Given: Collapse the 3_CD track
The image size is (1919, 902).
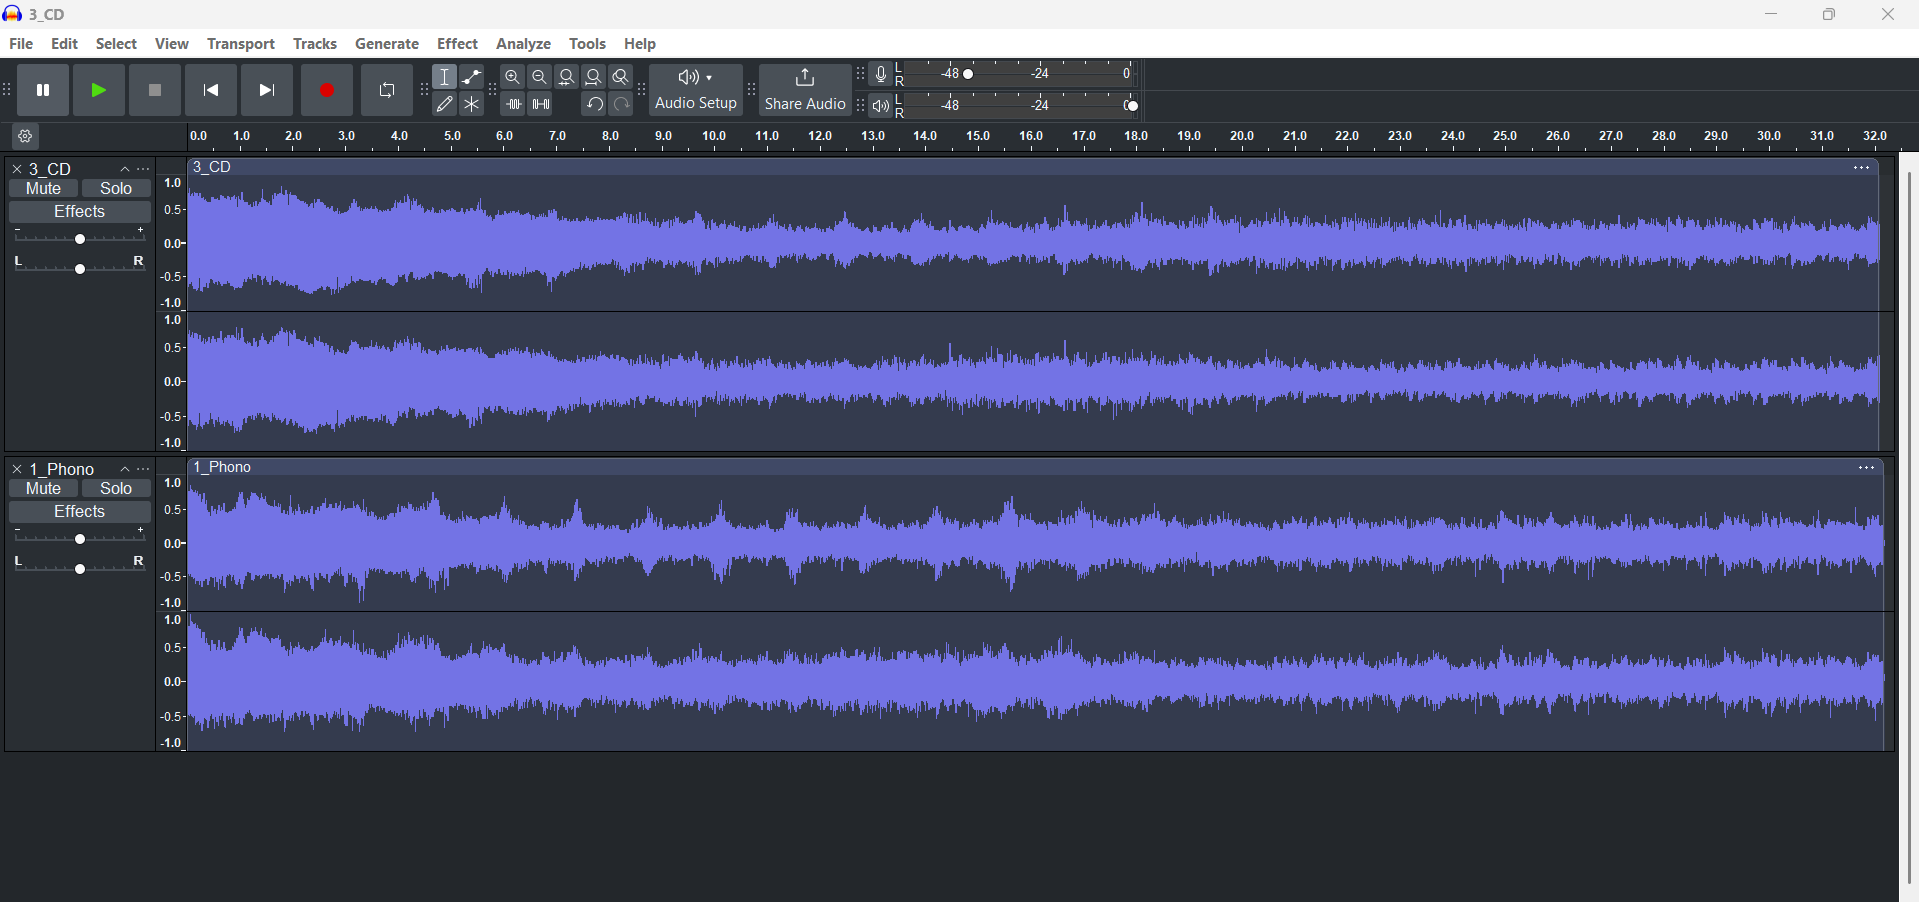Looking at the screenshot, I should click(x=125, y=170).
